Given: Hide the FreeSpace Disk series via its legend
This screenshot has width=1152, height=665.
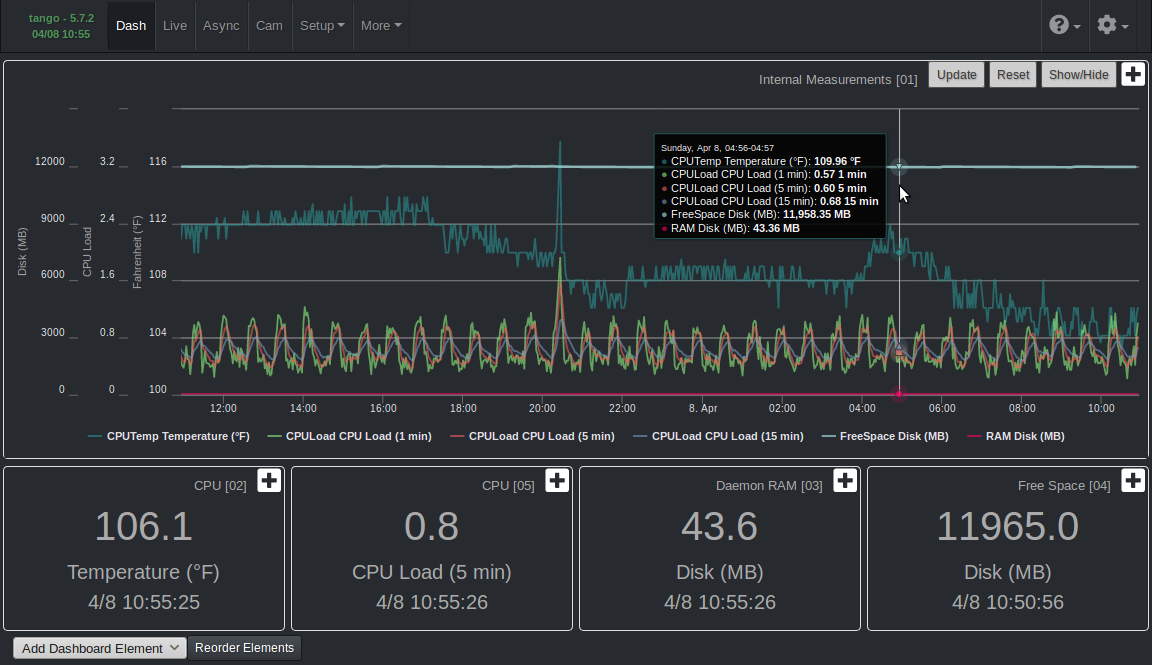Looking at the screenshot, I should point(885,436).
